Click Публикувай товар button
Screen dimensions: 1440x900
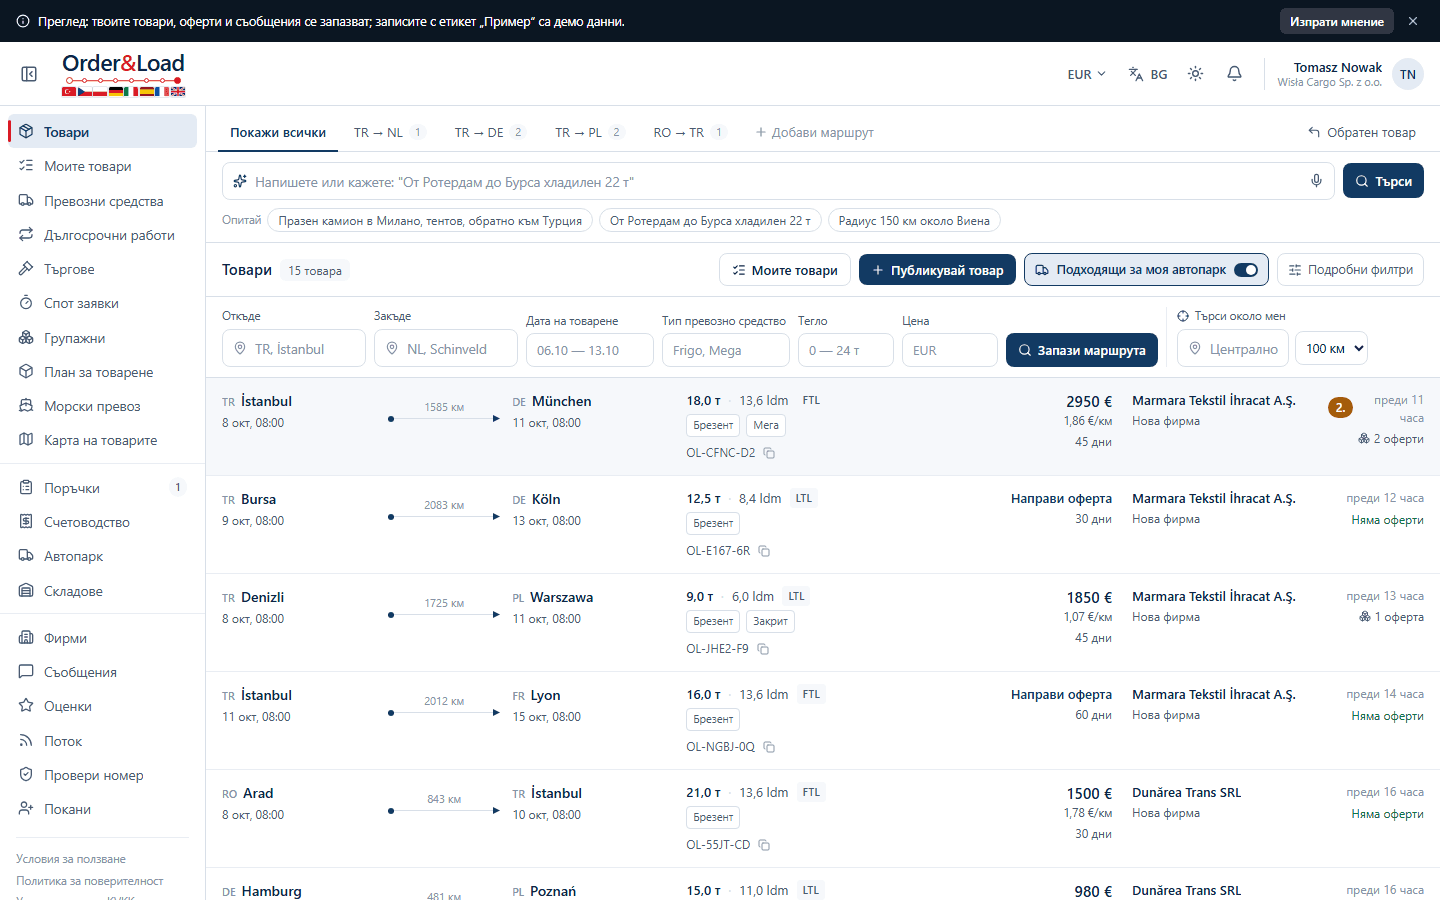937,270
